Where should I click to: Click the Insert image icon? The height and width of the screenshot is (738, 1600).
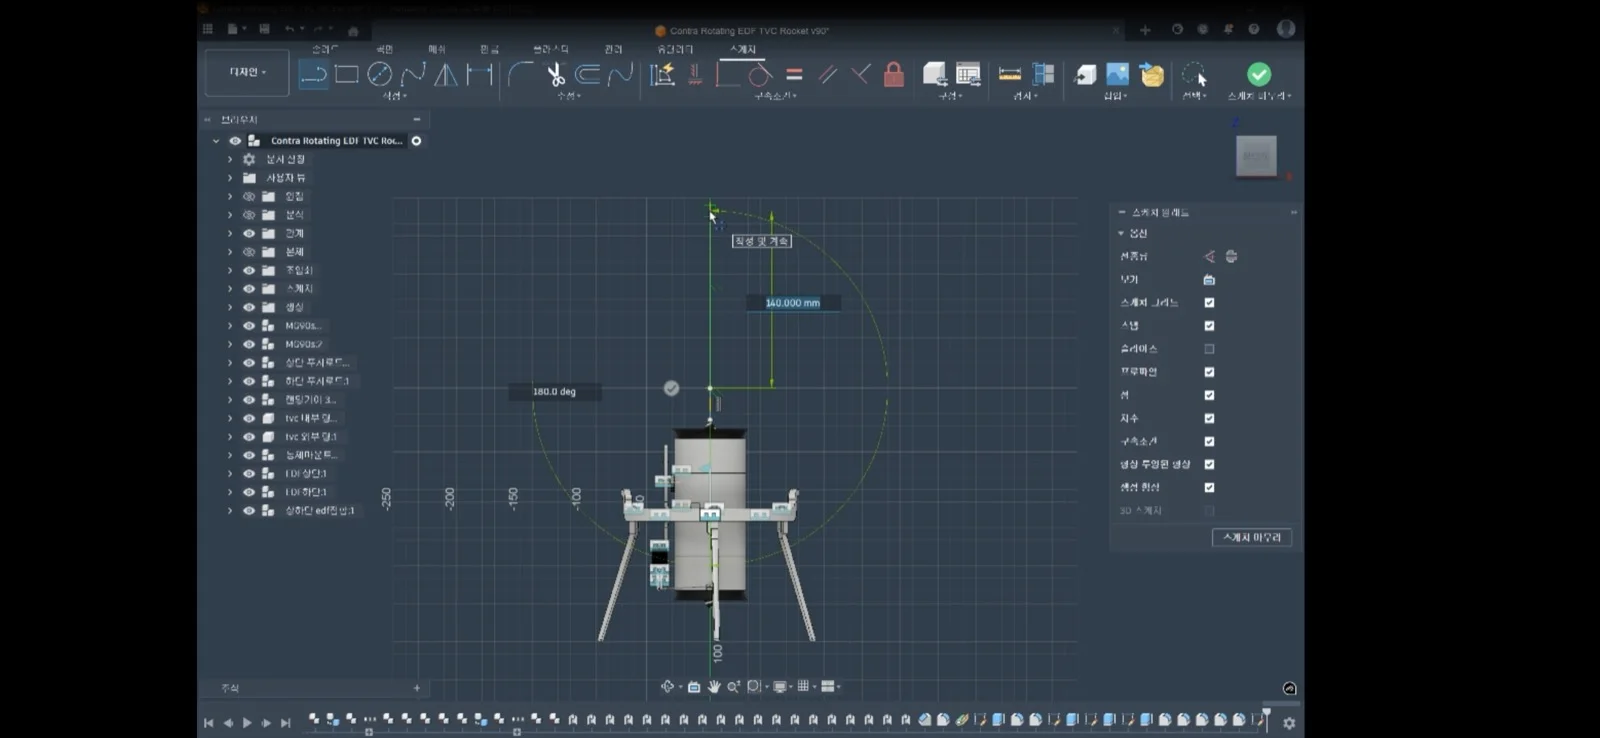[x=1117, y=74]
